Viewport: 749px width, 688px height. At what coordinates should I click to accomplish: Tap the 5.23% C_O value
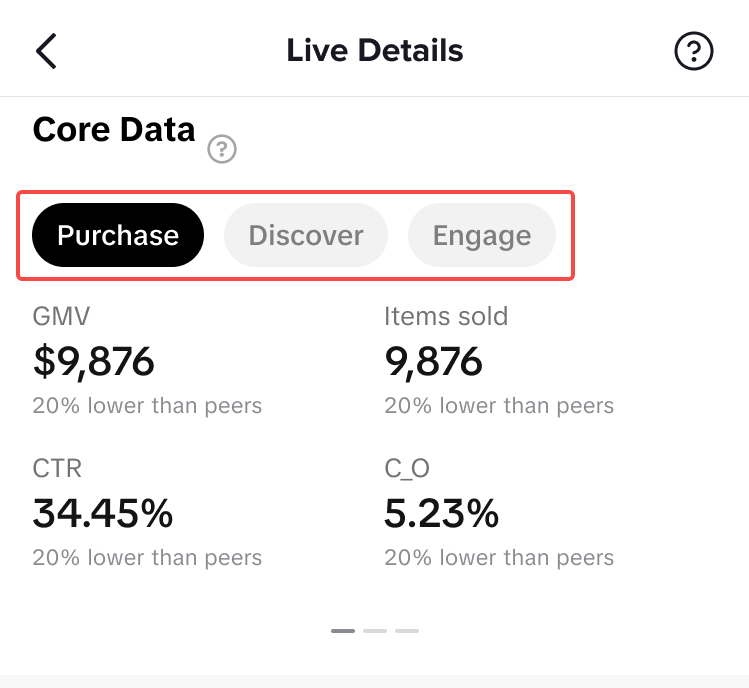click(x=441, y=514)
